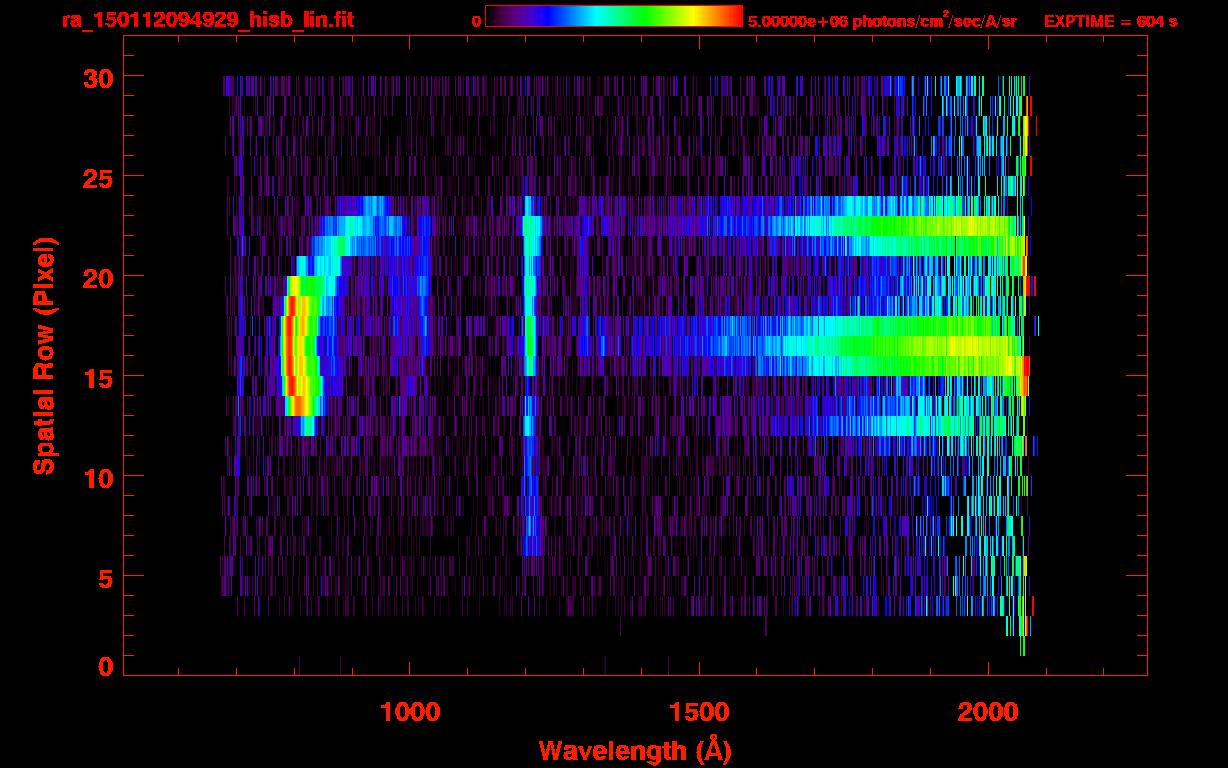Click the y-axis tick label 10
The image size is (1228, 768).
click(96, 477)
